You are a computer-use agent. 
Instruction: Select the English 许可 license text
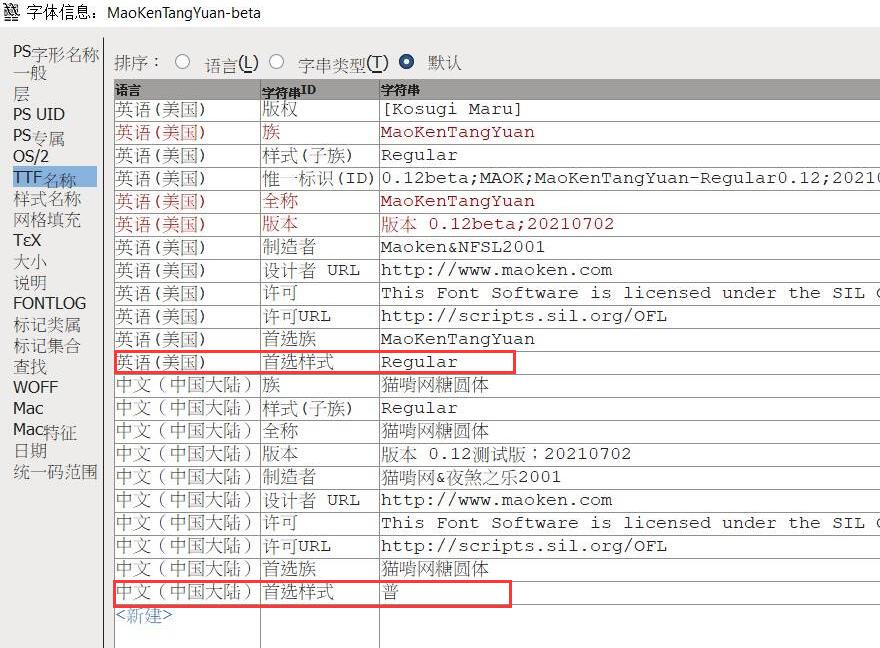(630, 293)
